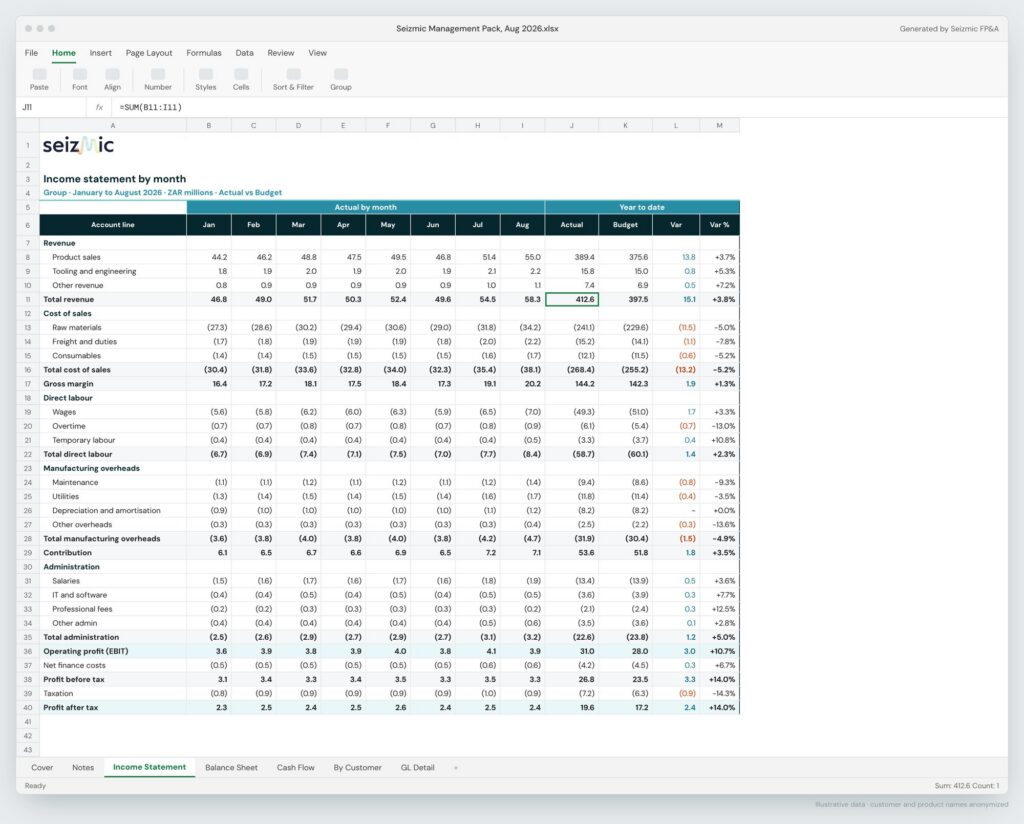This screenshot has height=824, width=1024.
Task: Select column J header
Action: coord(571,125)
